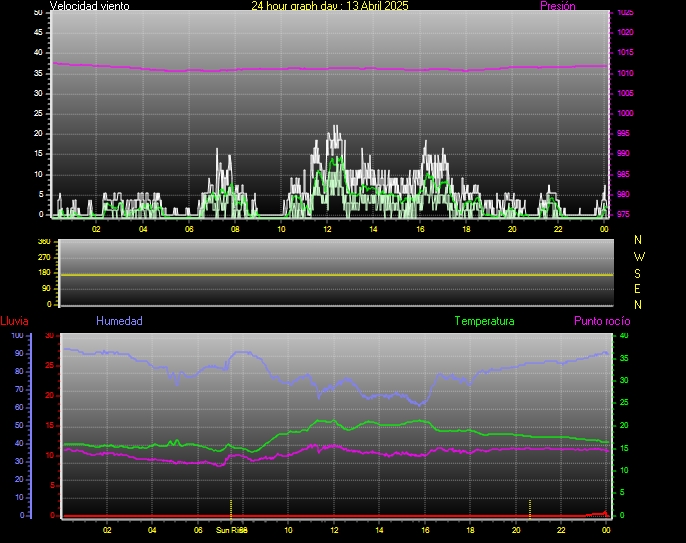Click the 35 value on the wind speed axis
Screen dimensions: 686x543
[x=38, y=73]
